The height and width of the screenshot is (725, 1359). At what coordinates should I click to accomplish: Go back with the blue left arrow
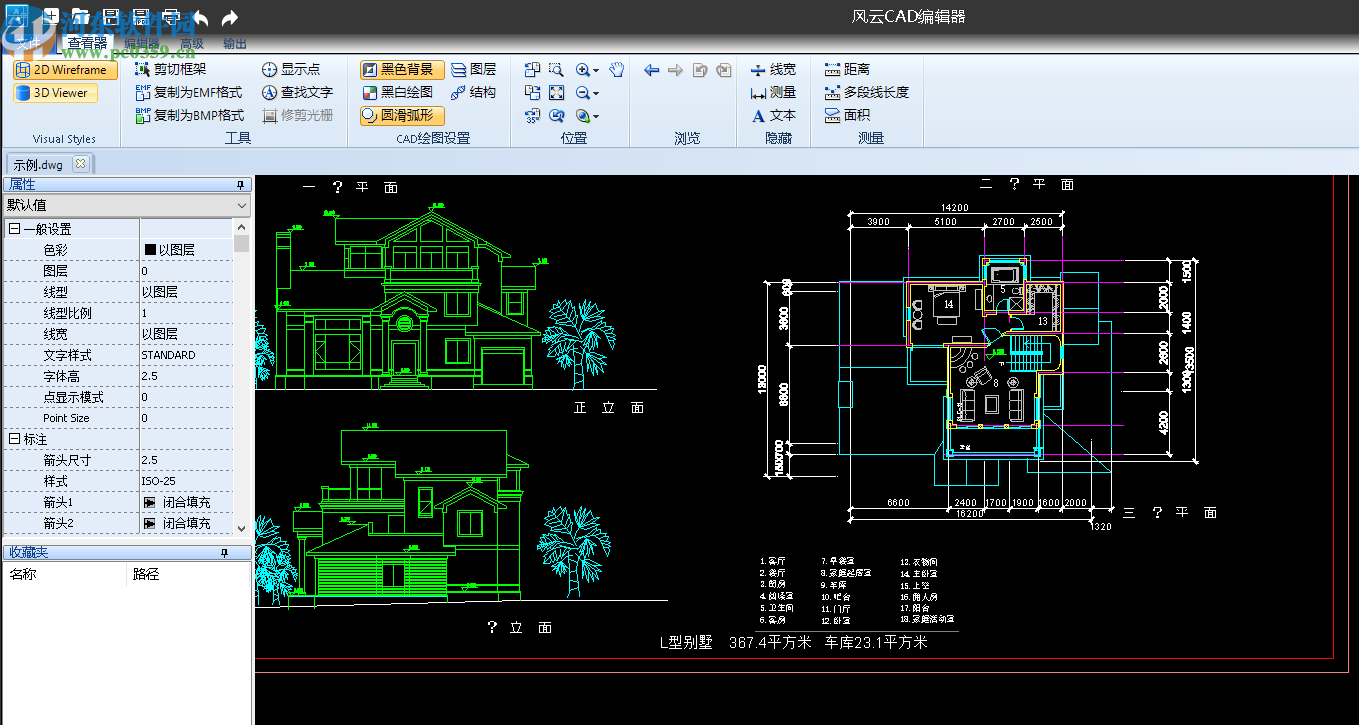tap(651, 69)
